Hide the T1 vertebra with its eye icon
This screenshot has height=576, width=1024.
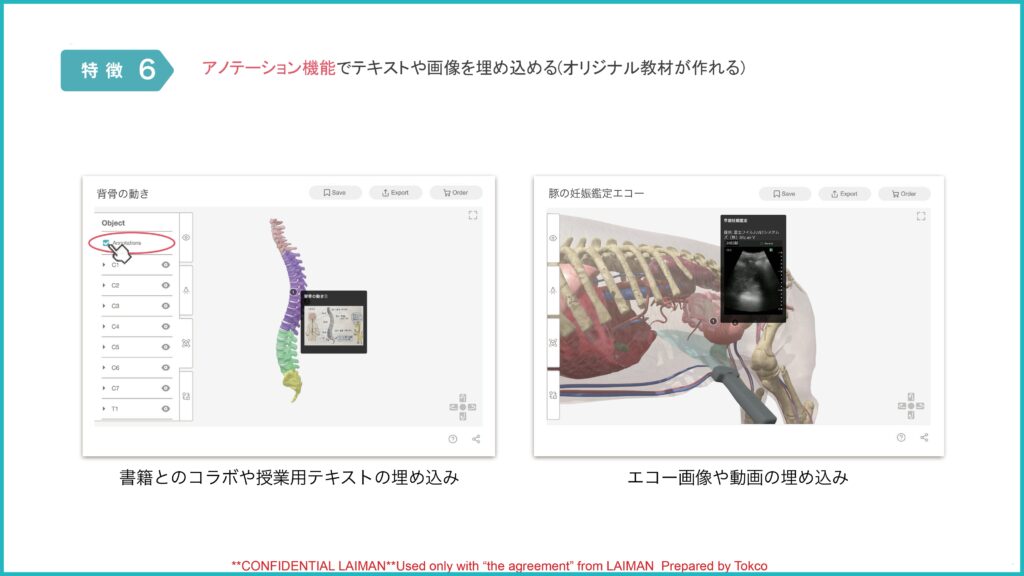(x=166, y=408)
